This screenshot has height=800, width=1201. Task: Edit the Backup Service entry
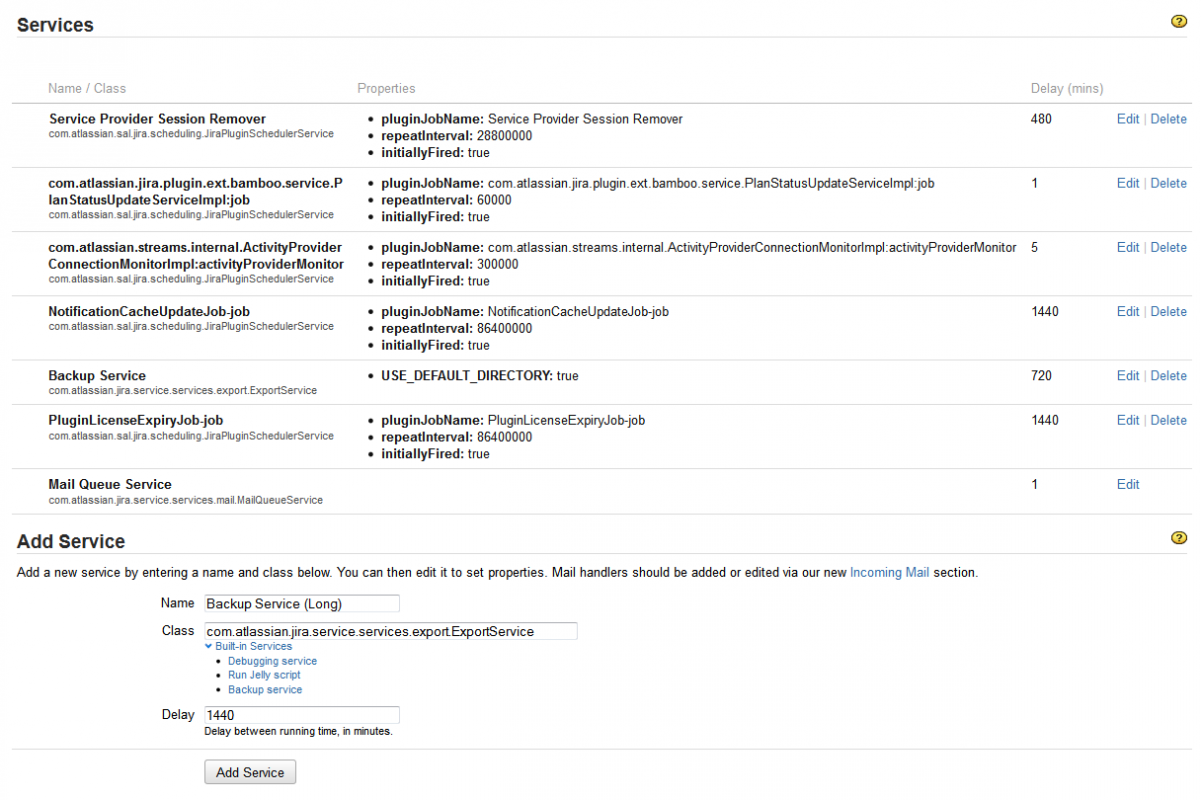click(1127, 376)
